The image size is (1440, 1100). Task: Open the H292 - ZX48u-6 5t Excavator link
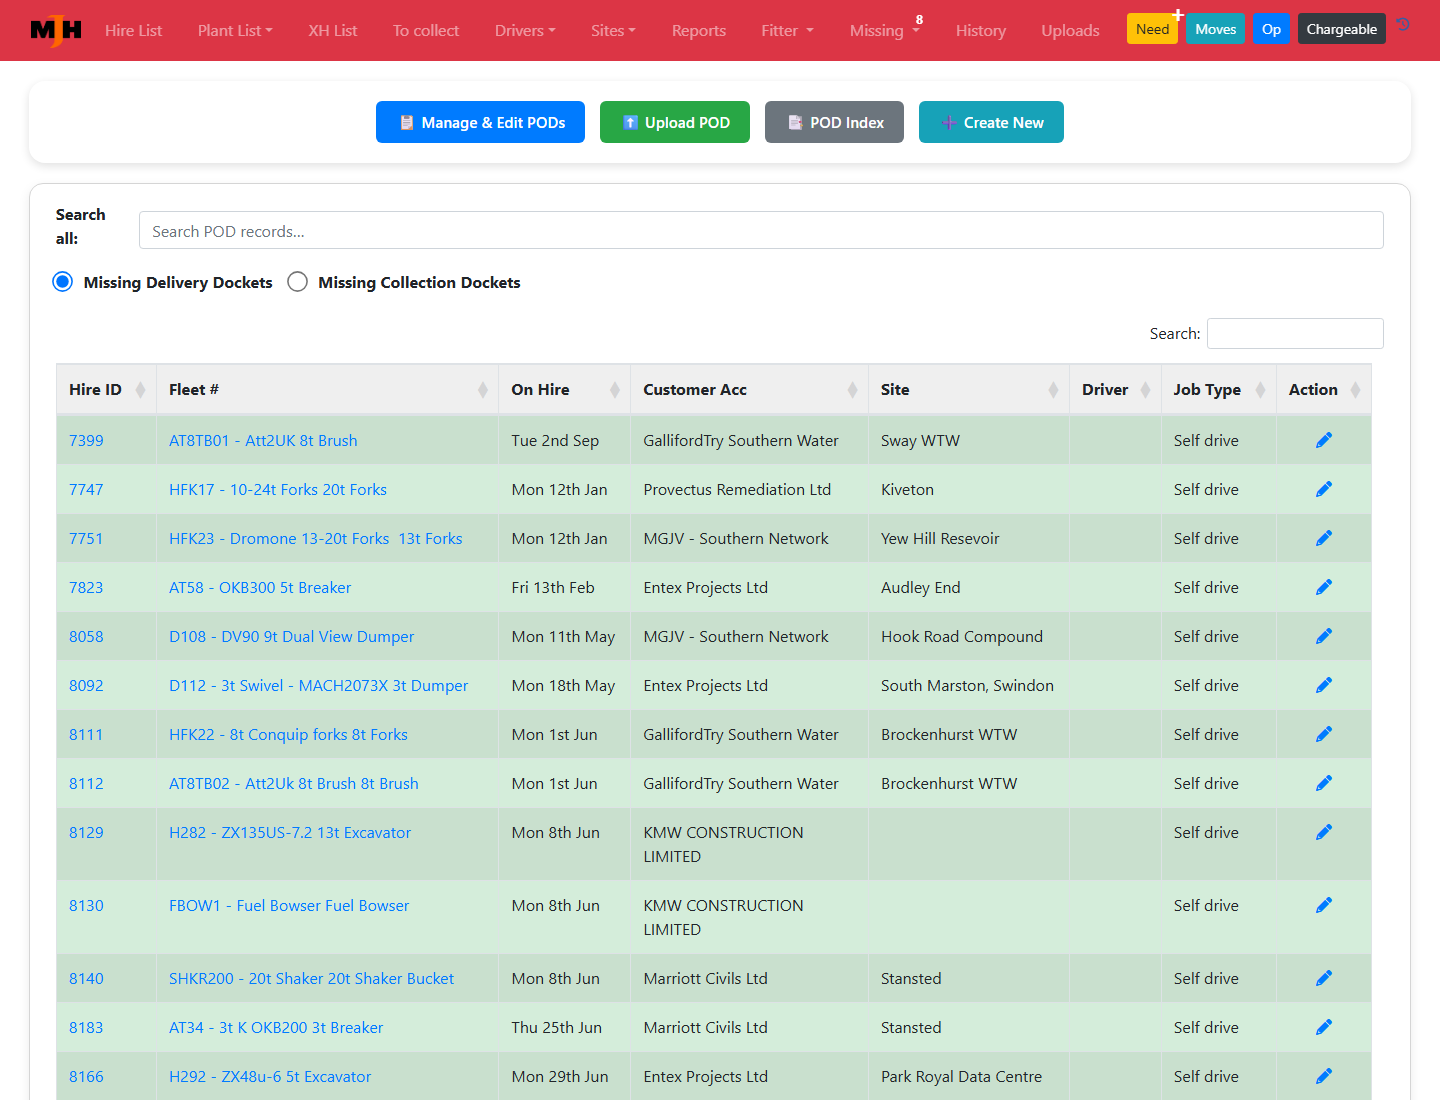(x=270, y=1076)
